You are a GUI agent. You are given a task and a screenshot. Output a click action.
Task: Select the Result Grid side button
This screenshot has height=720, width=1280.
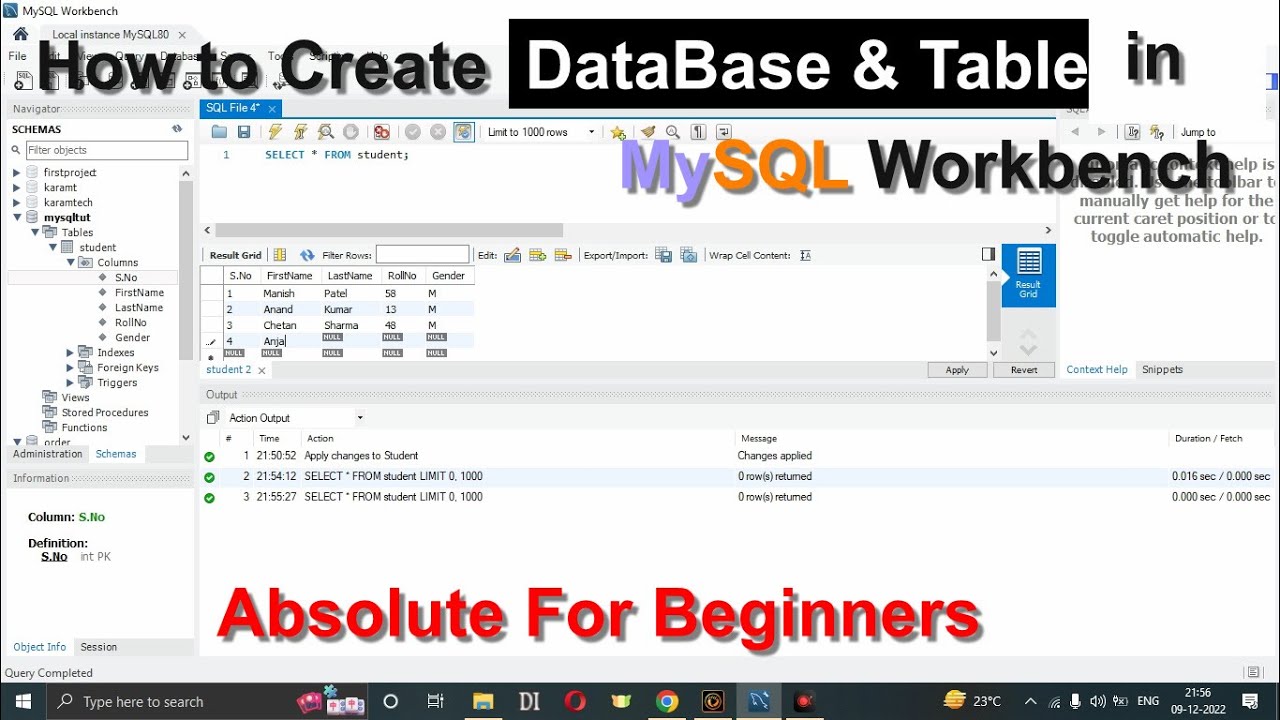tap(1028, 275)
